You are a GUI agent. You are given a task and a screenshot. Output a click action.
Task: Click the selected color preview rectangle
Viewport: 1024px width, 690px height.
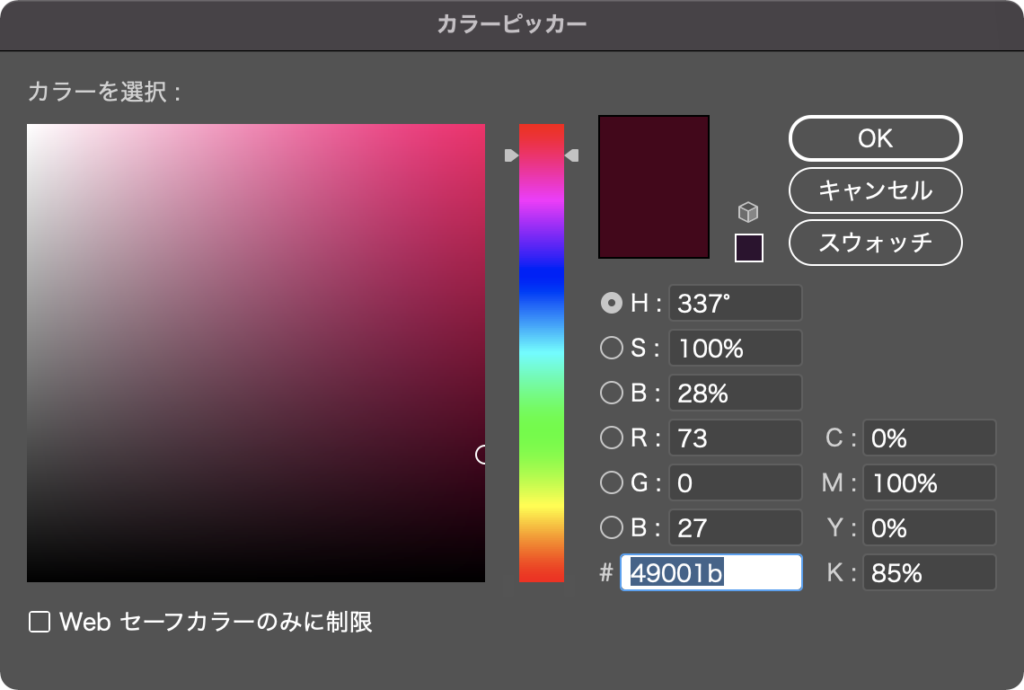click(x=653, y=186)
